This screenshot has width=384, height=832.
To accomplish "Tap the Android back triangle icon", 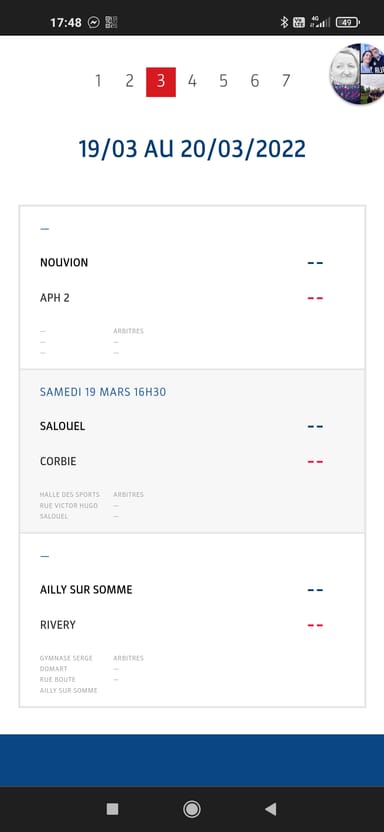I will tap(270, 809).
